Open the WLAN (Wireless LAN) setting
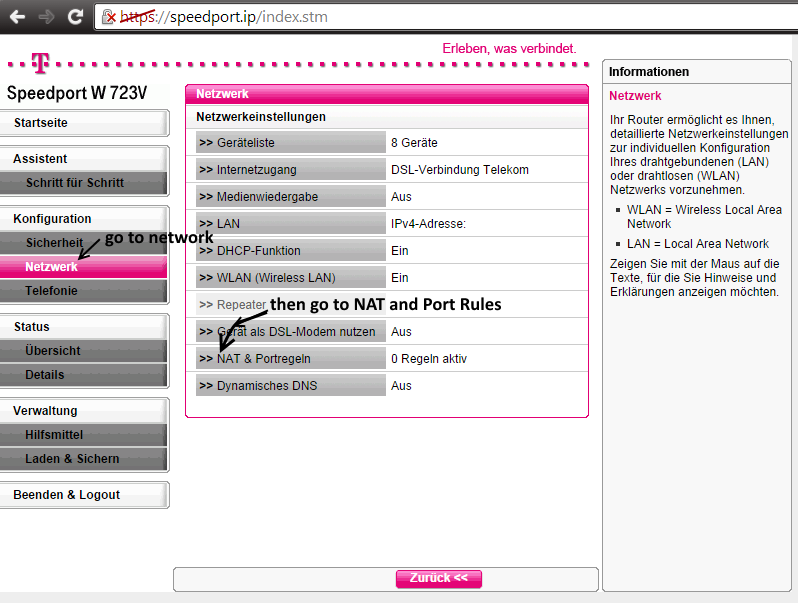Image resolution: width=798 pixels, height=603 pixels. (291, 277)
